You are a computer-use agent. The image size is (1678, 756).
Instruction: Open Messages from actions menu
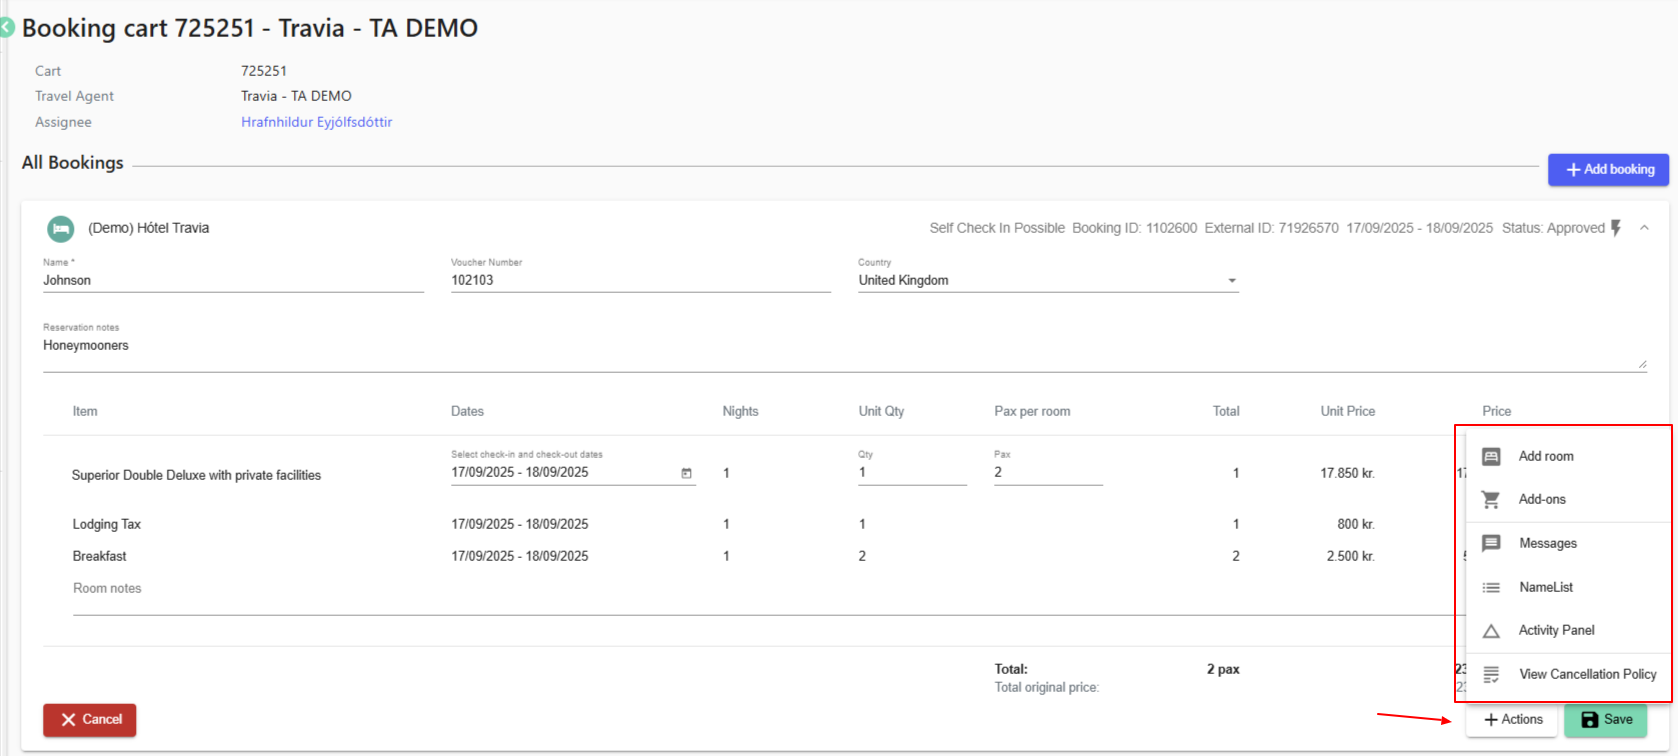click(x=1568, y=543)
